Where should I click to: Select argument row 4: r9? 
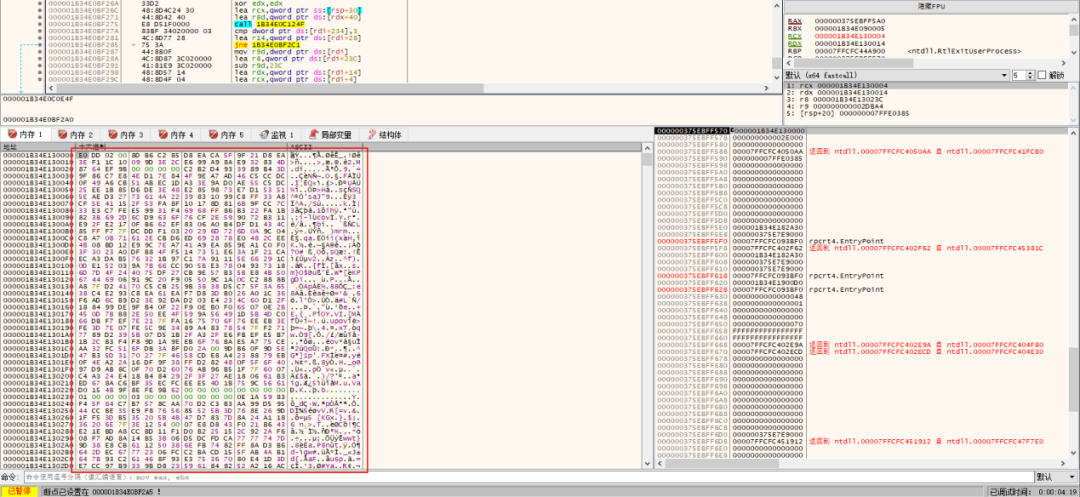coord(925,107)
